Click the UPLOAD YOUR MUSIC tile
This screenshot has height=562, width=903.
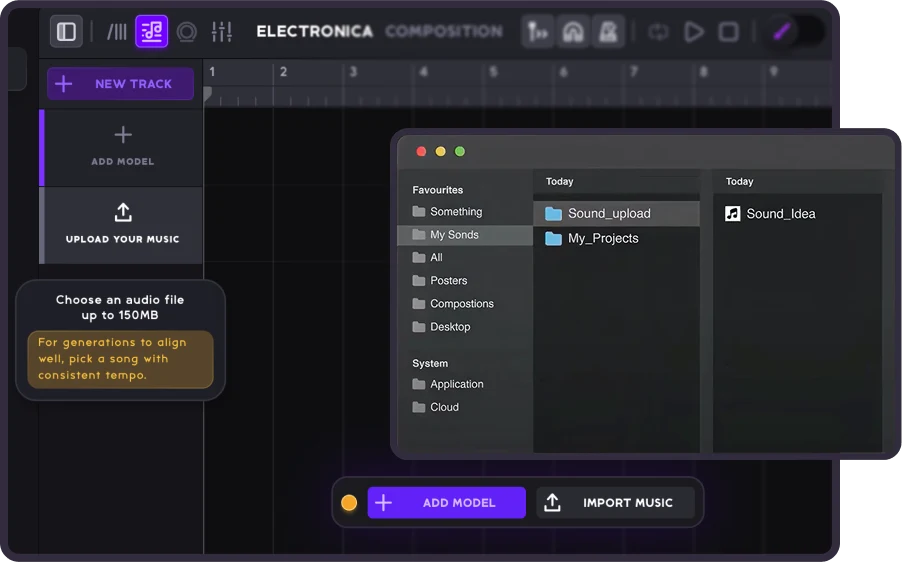123,225
